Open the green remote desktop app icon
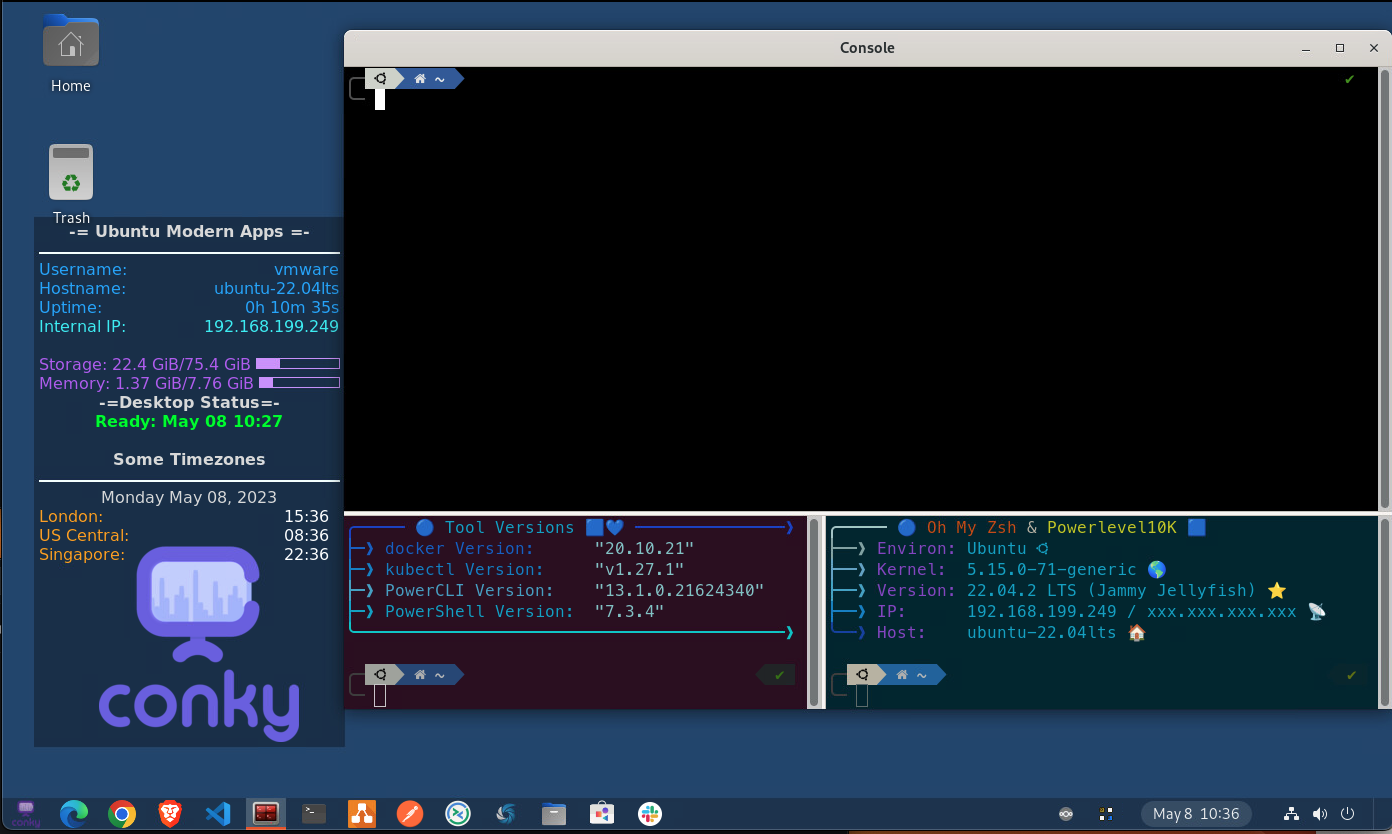Image resolution: width=1392 pixels, height=834 pixels. pos(458,814)
